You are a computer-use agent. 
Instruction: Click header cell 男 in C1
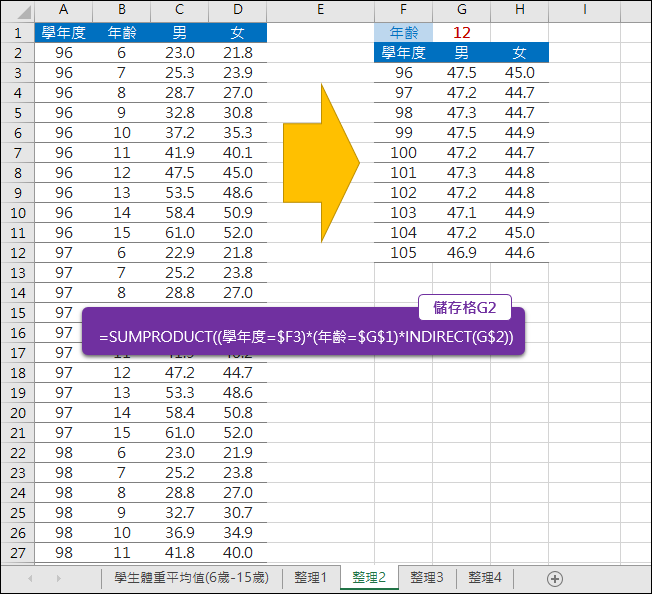coord(179,32)
